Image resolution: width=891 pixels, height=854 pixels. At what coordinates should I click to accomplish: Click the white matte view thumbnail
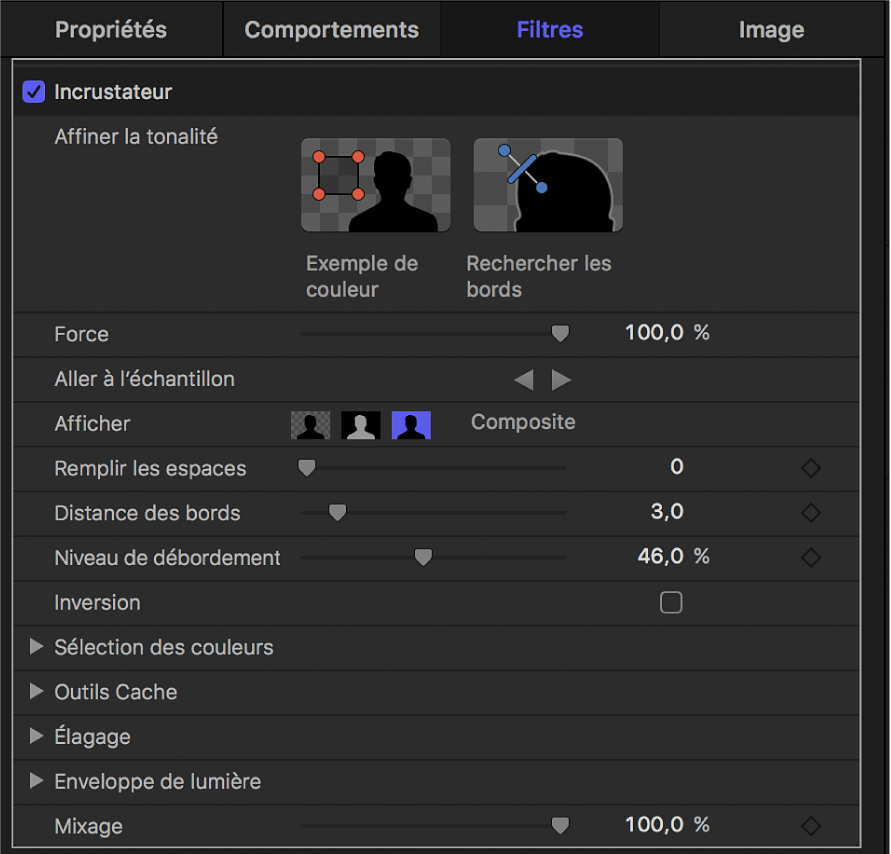pyautogui.click(x=360, y=424)
